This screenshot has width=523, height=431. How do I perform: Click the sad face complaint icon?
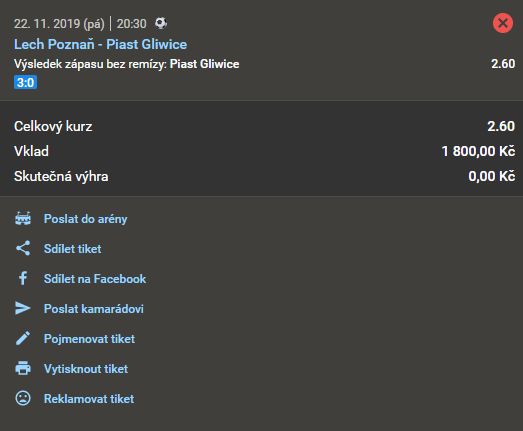(23, 398)
